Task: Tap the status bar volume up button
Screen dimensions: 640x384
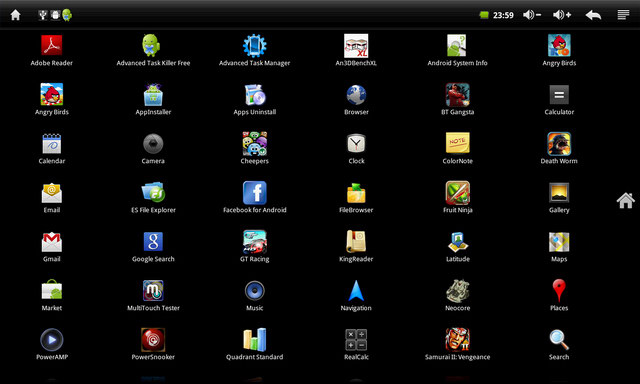Action: 562,15
